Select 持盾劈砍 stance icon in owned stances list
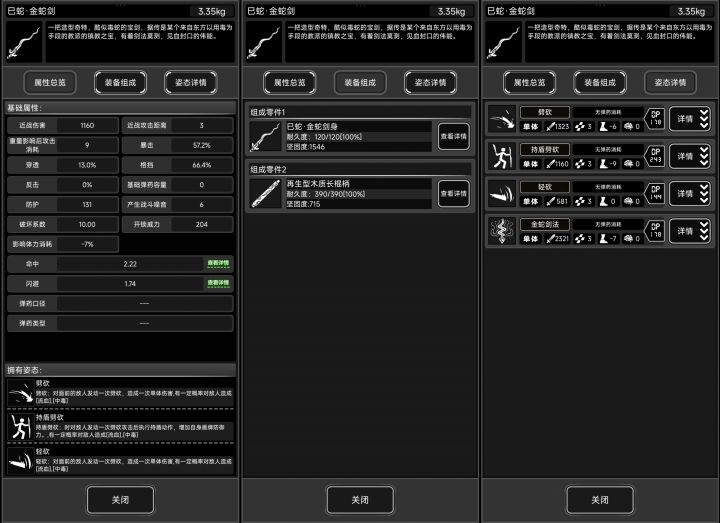 pos(21,427)
